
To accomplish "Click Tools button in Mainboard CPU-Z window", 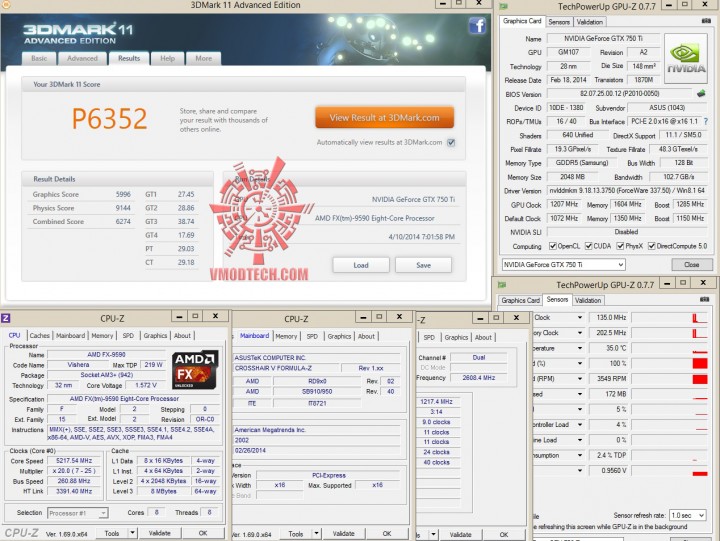I will [x=295, y=534].
